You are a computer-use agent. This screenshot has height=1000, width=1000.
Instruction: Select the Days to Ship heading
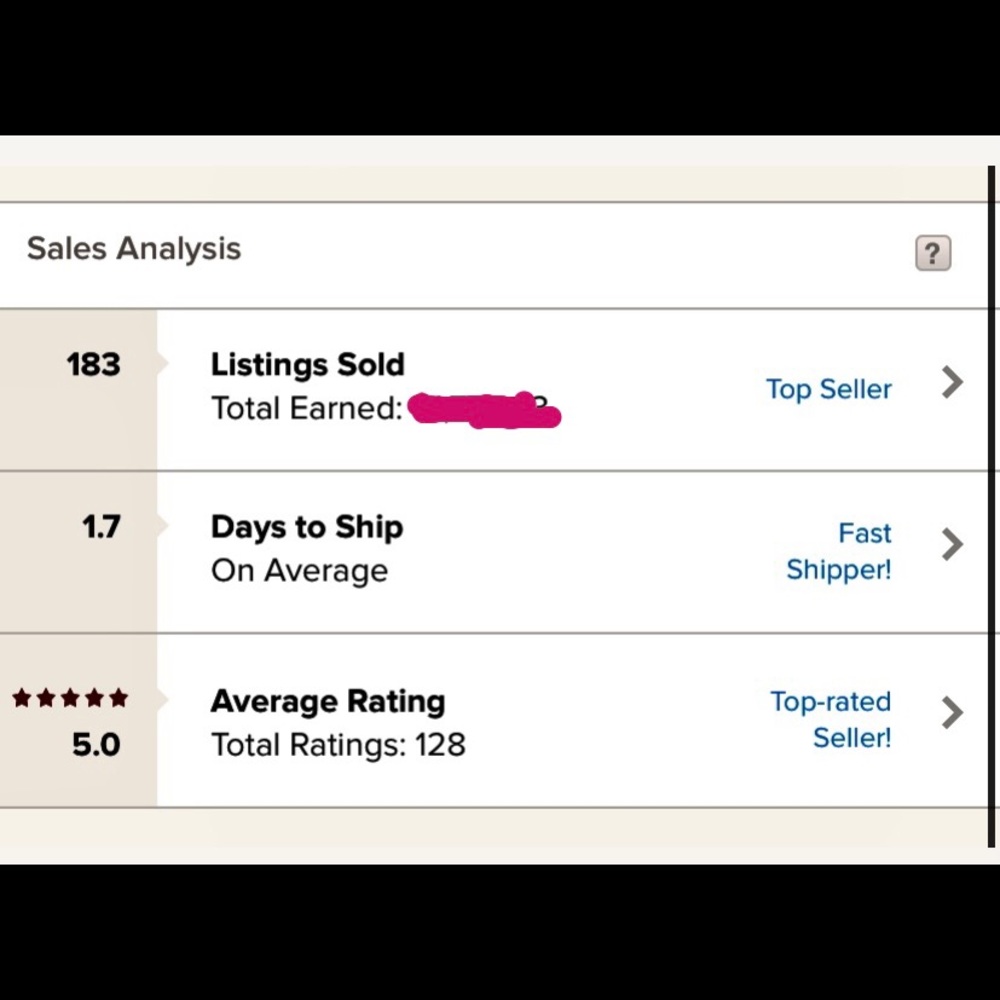click(x=306, y=527)
